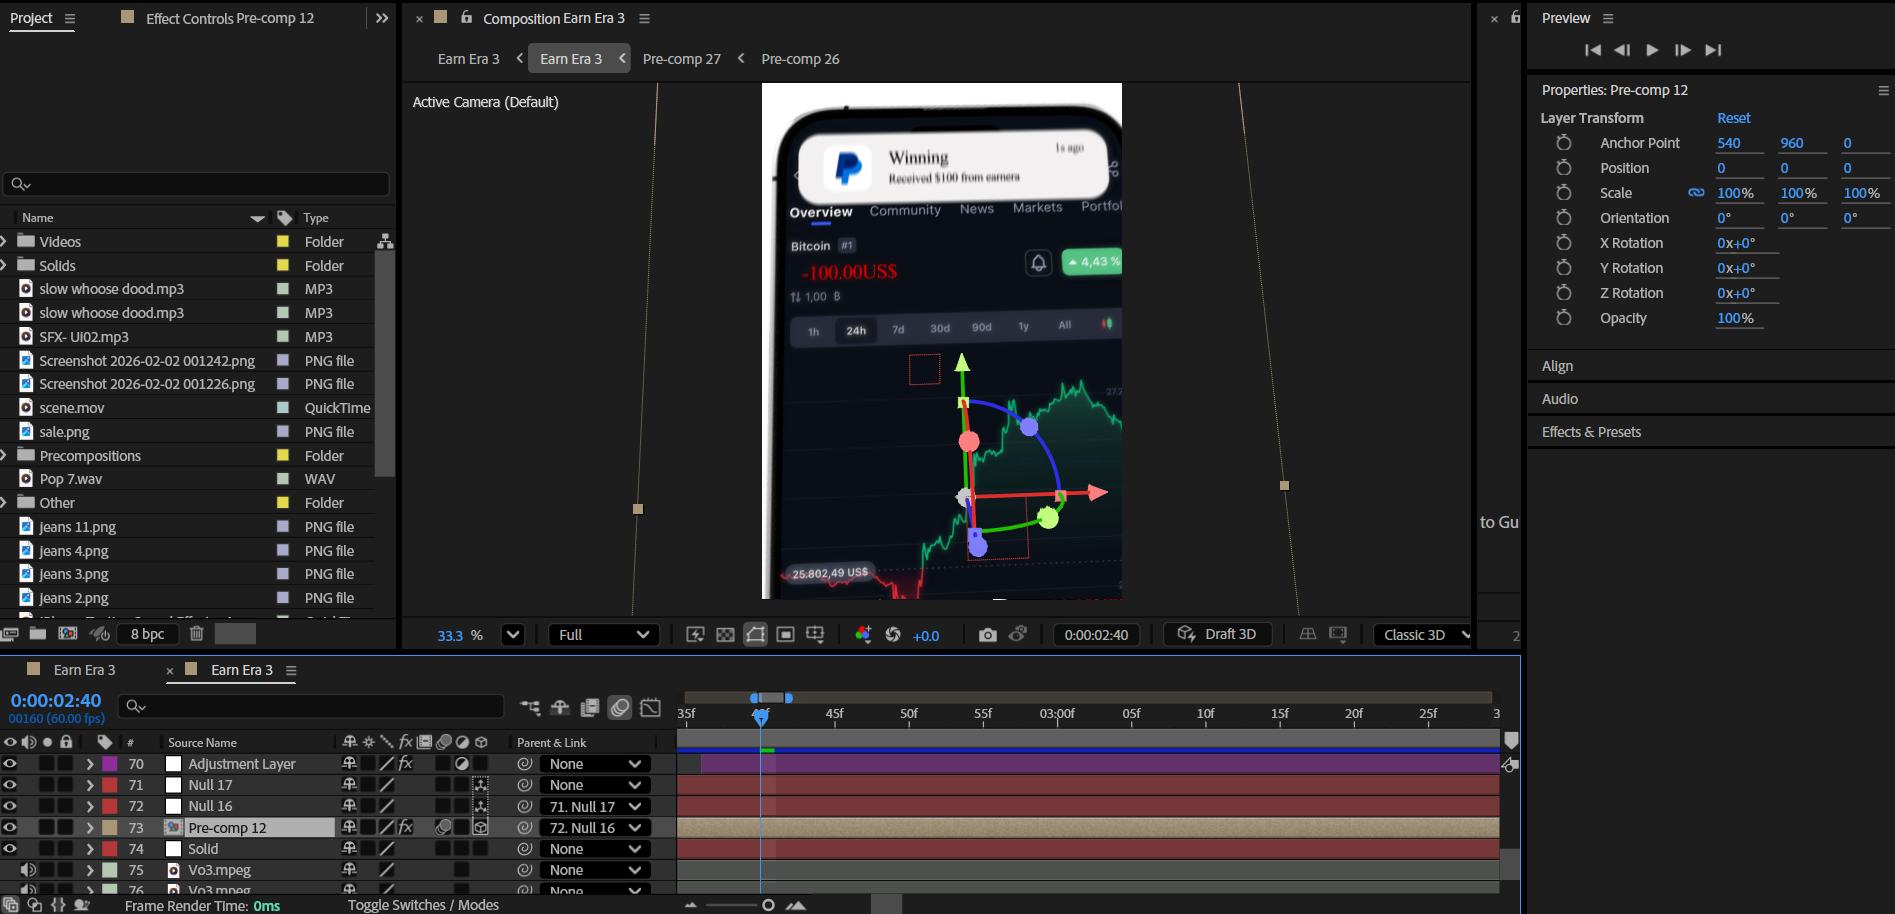This screenshot has width=1895, height=914.
Task: Toggle 3D layer switch on Pre-comp 12
Action: (x=480, y=828)
